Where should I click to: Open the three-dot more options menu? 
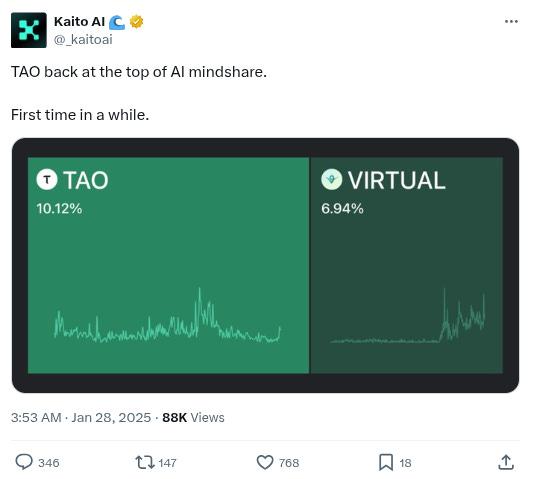[x=511, y=21]
